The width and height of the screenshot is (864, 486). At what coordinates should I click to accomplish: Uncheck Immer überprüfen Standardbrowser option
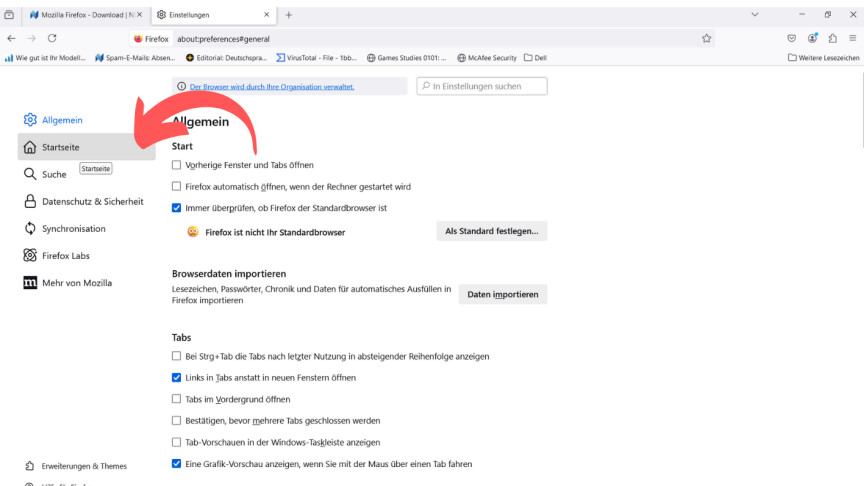(x=176, y=208)
